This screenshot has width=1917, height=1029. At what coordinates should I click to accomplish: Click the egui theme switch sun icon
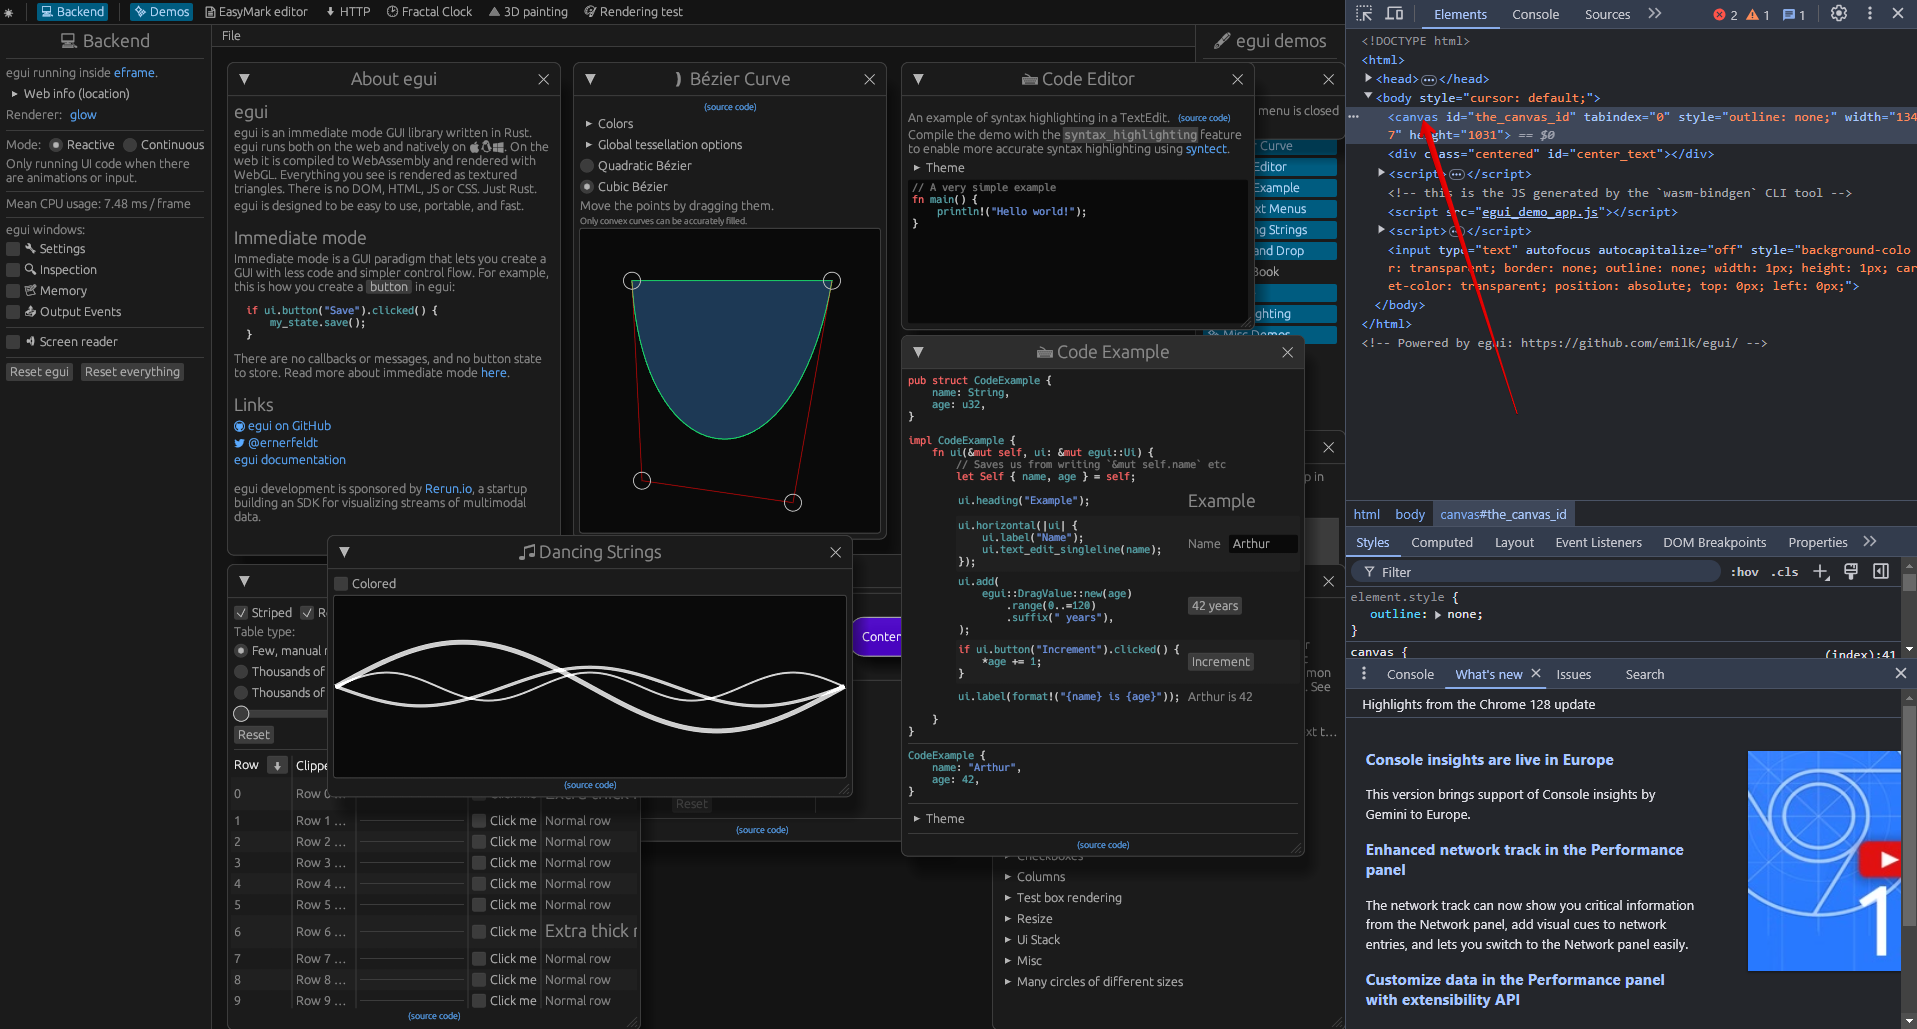tap(9, 13)
